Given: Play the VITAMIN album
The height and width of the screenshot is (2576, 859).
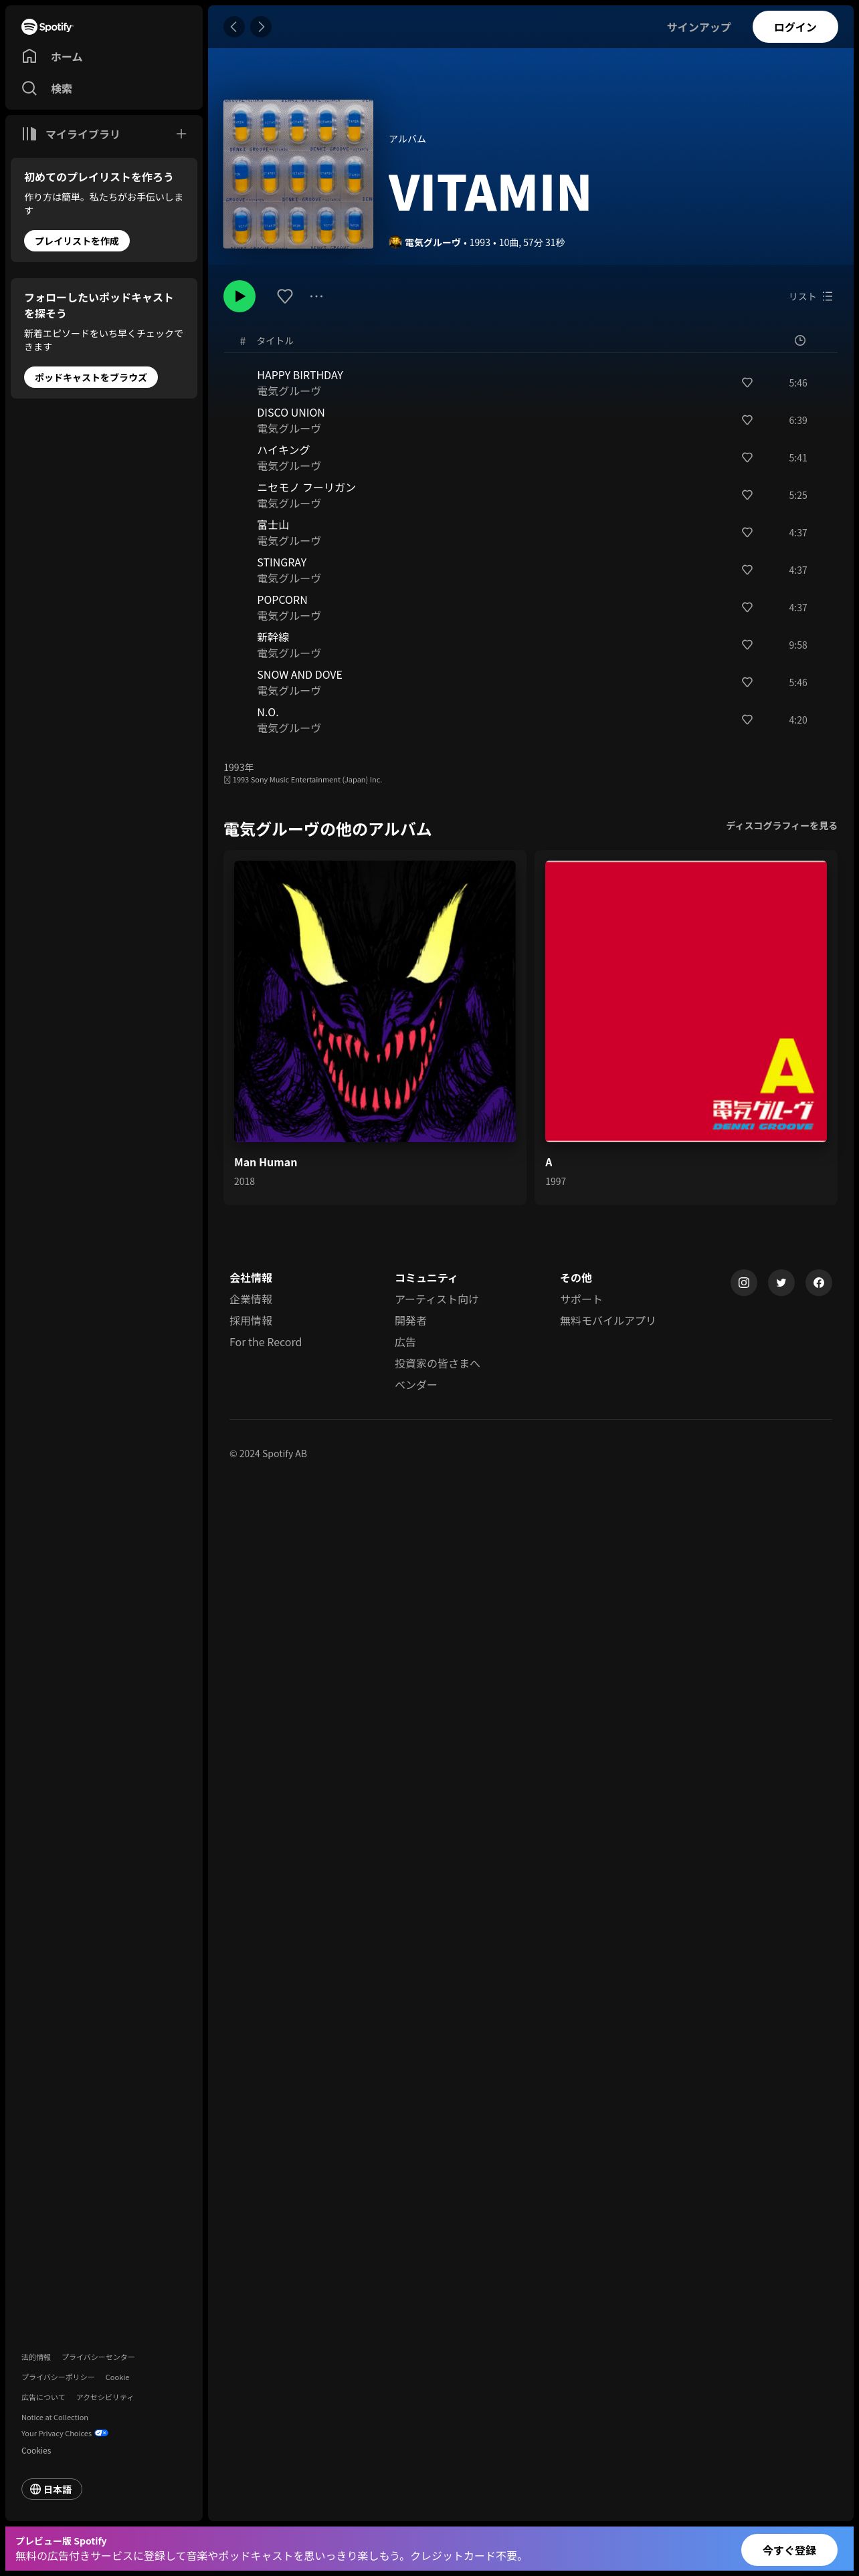Looking at the screenshot, I should [x=239, y=296].
